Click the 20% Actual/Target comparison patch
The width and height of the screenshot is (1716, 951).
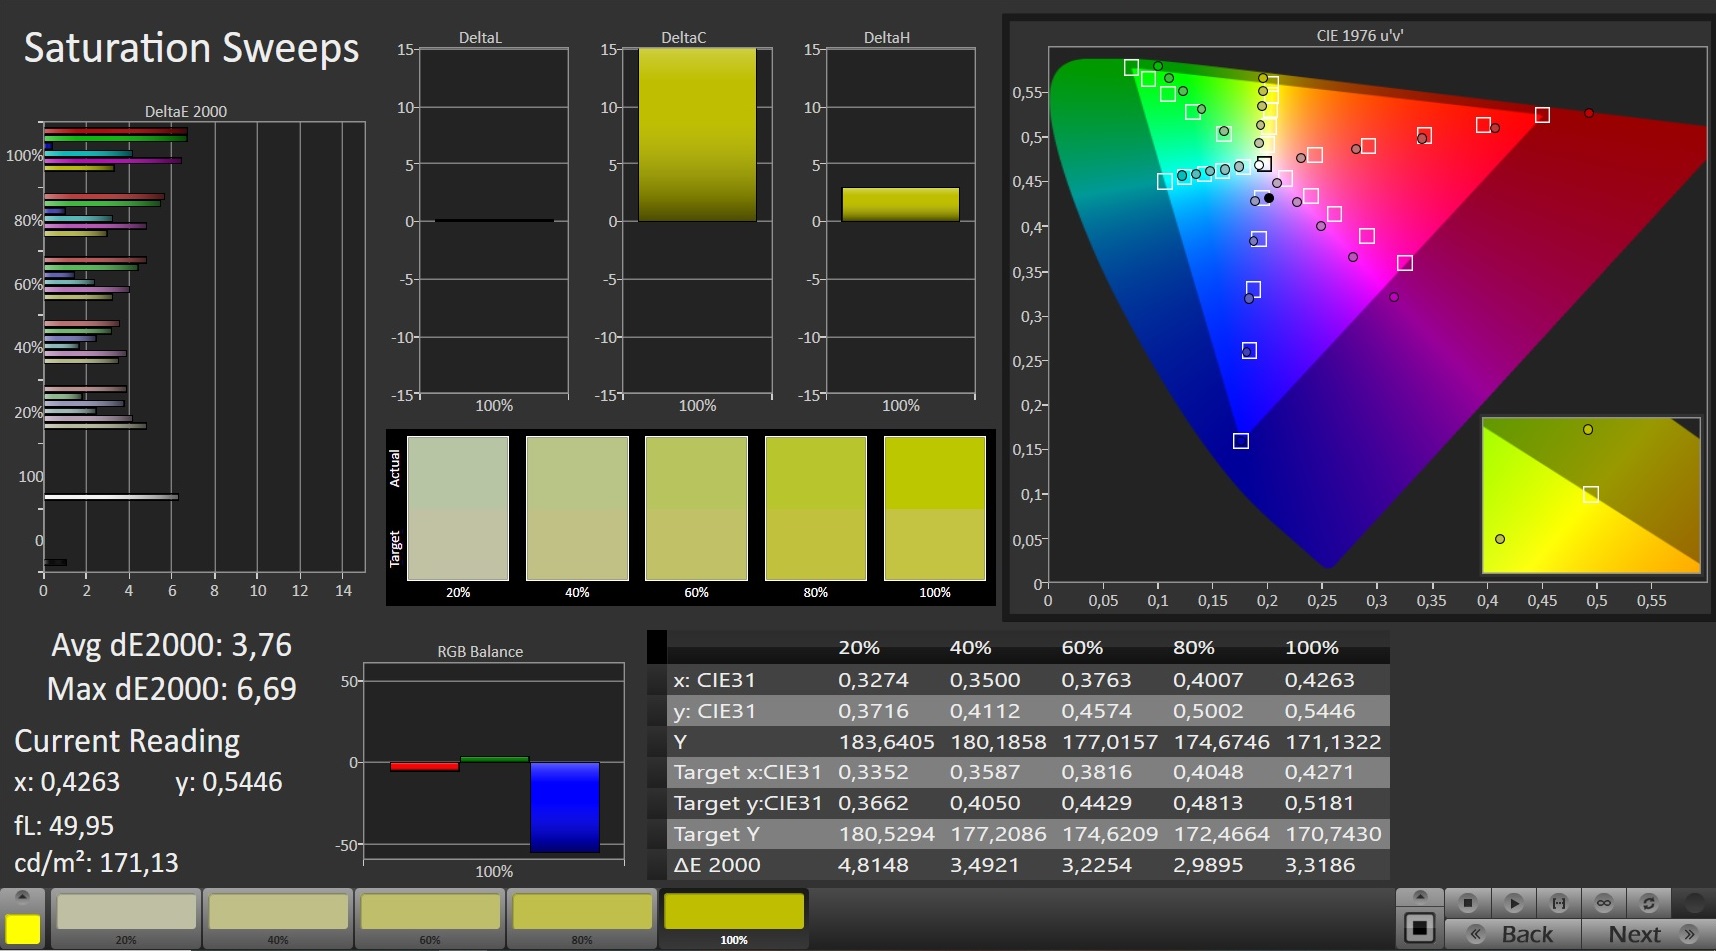[x=458, y=508]
